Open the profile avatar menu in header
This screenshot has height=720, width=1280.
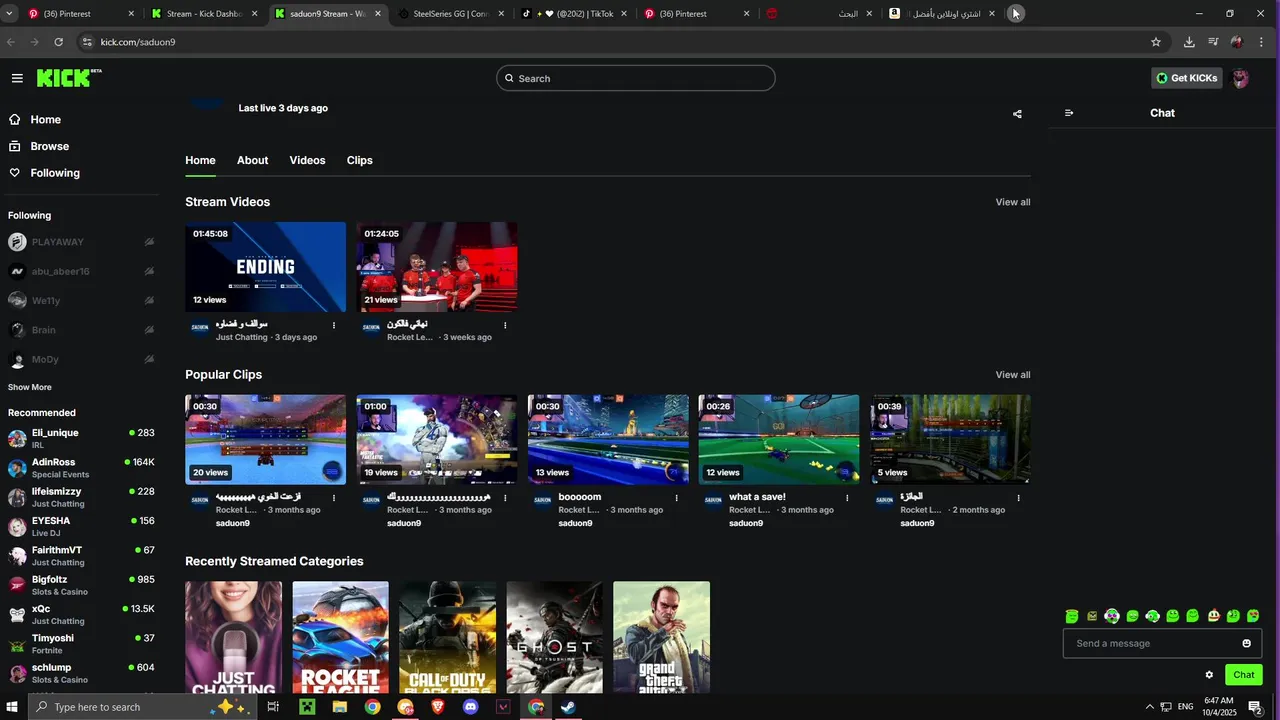(x=1240, y=78)
